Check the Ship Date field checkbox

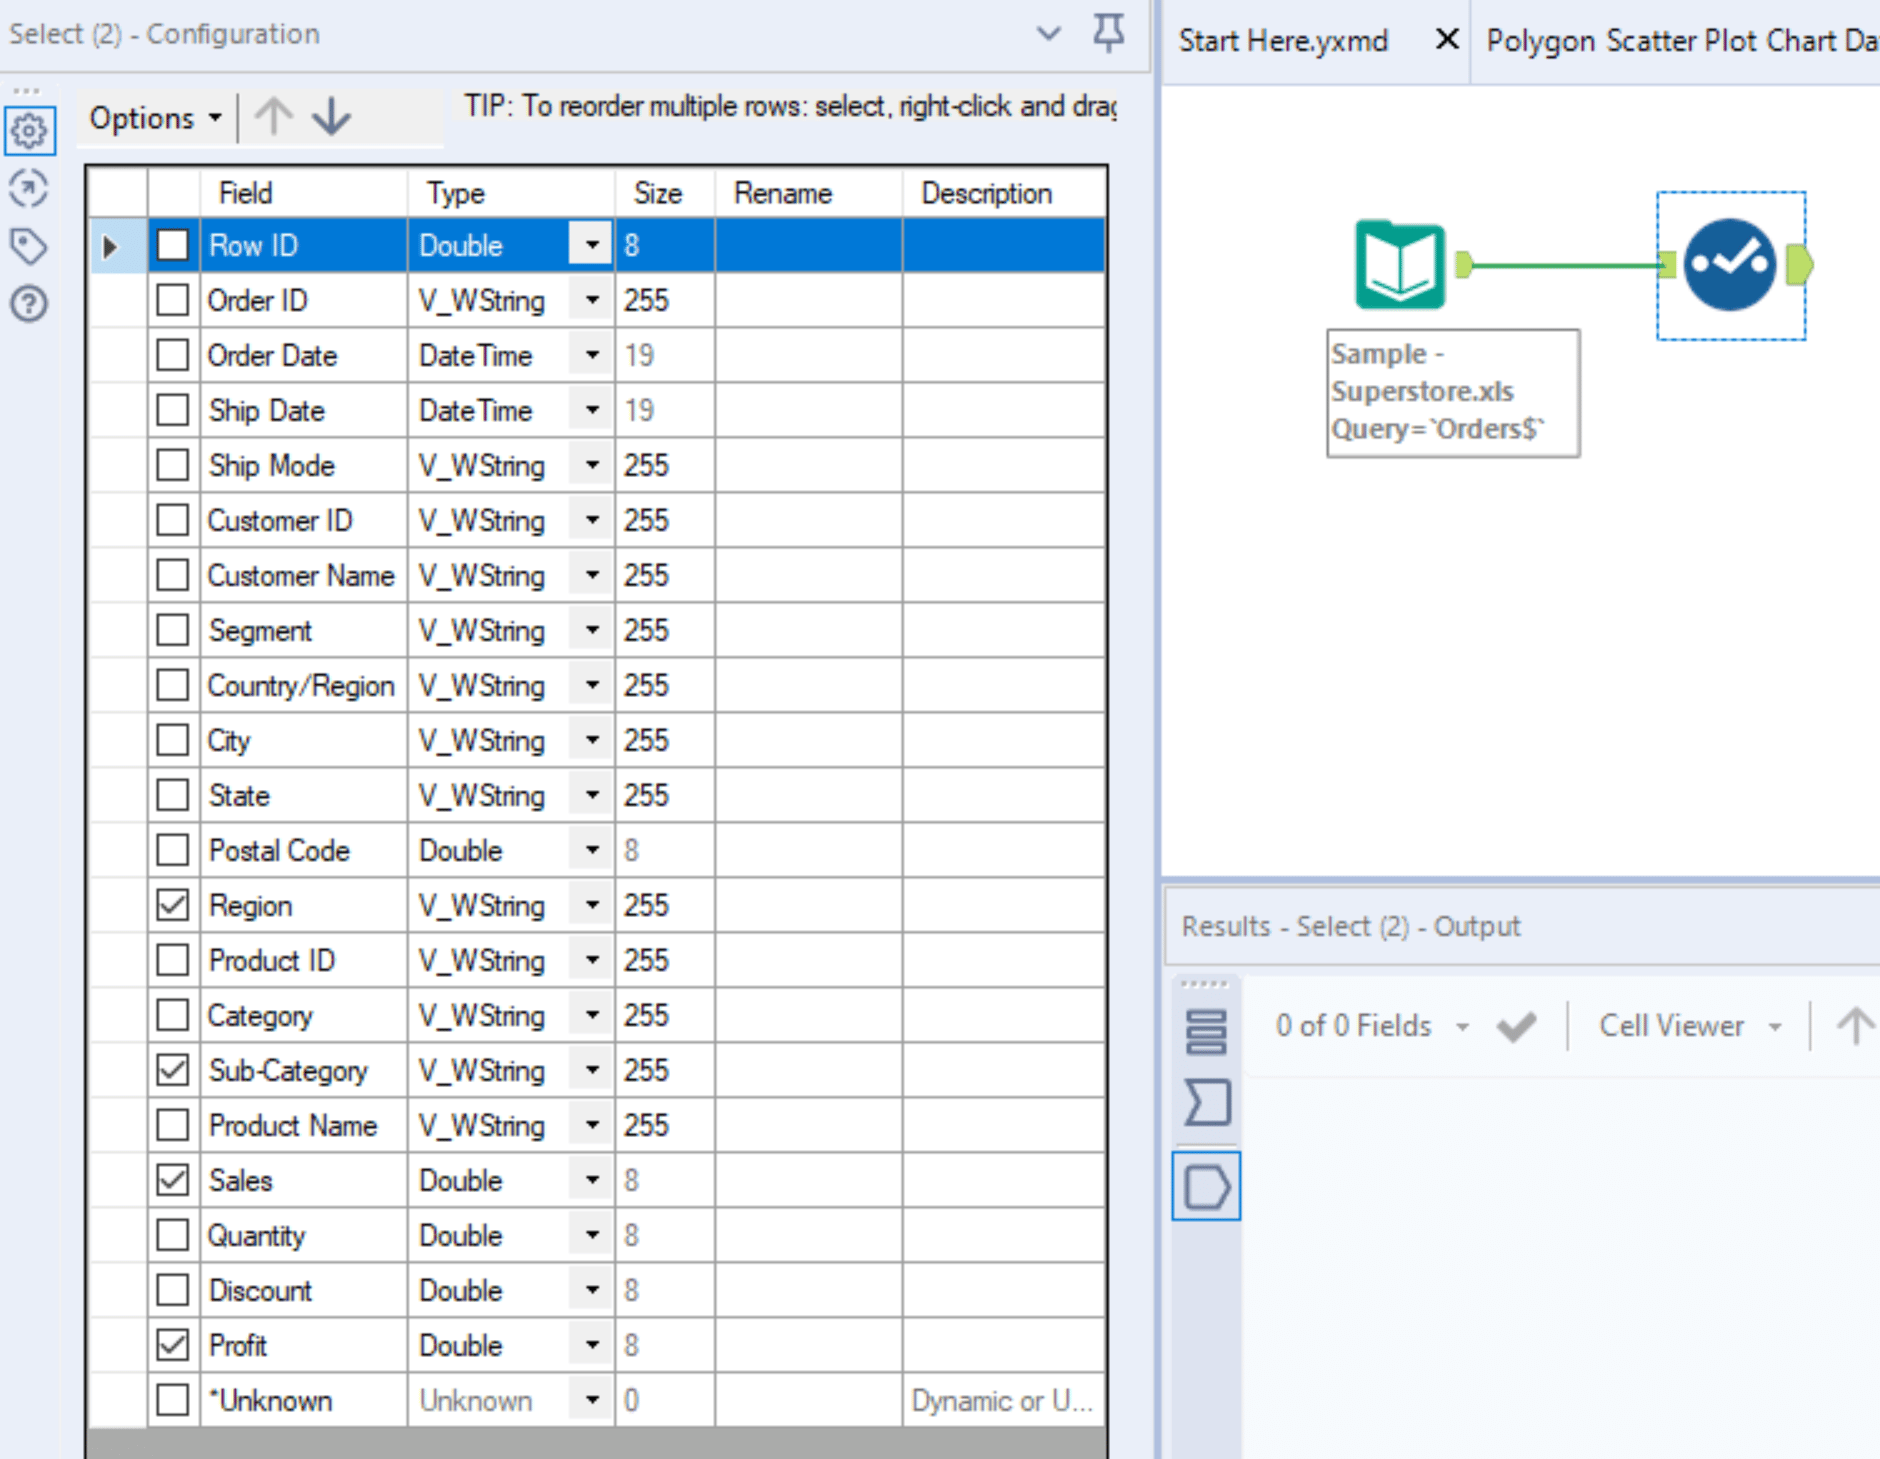pos(173,410)
